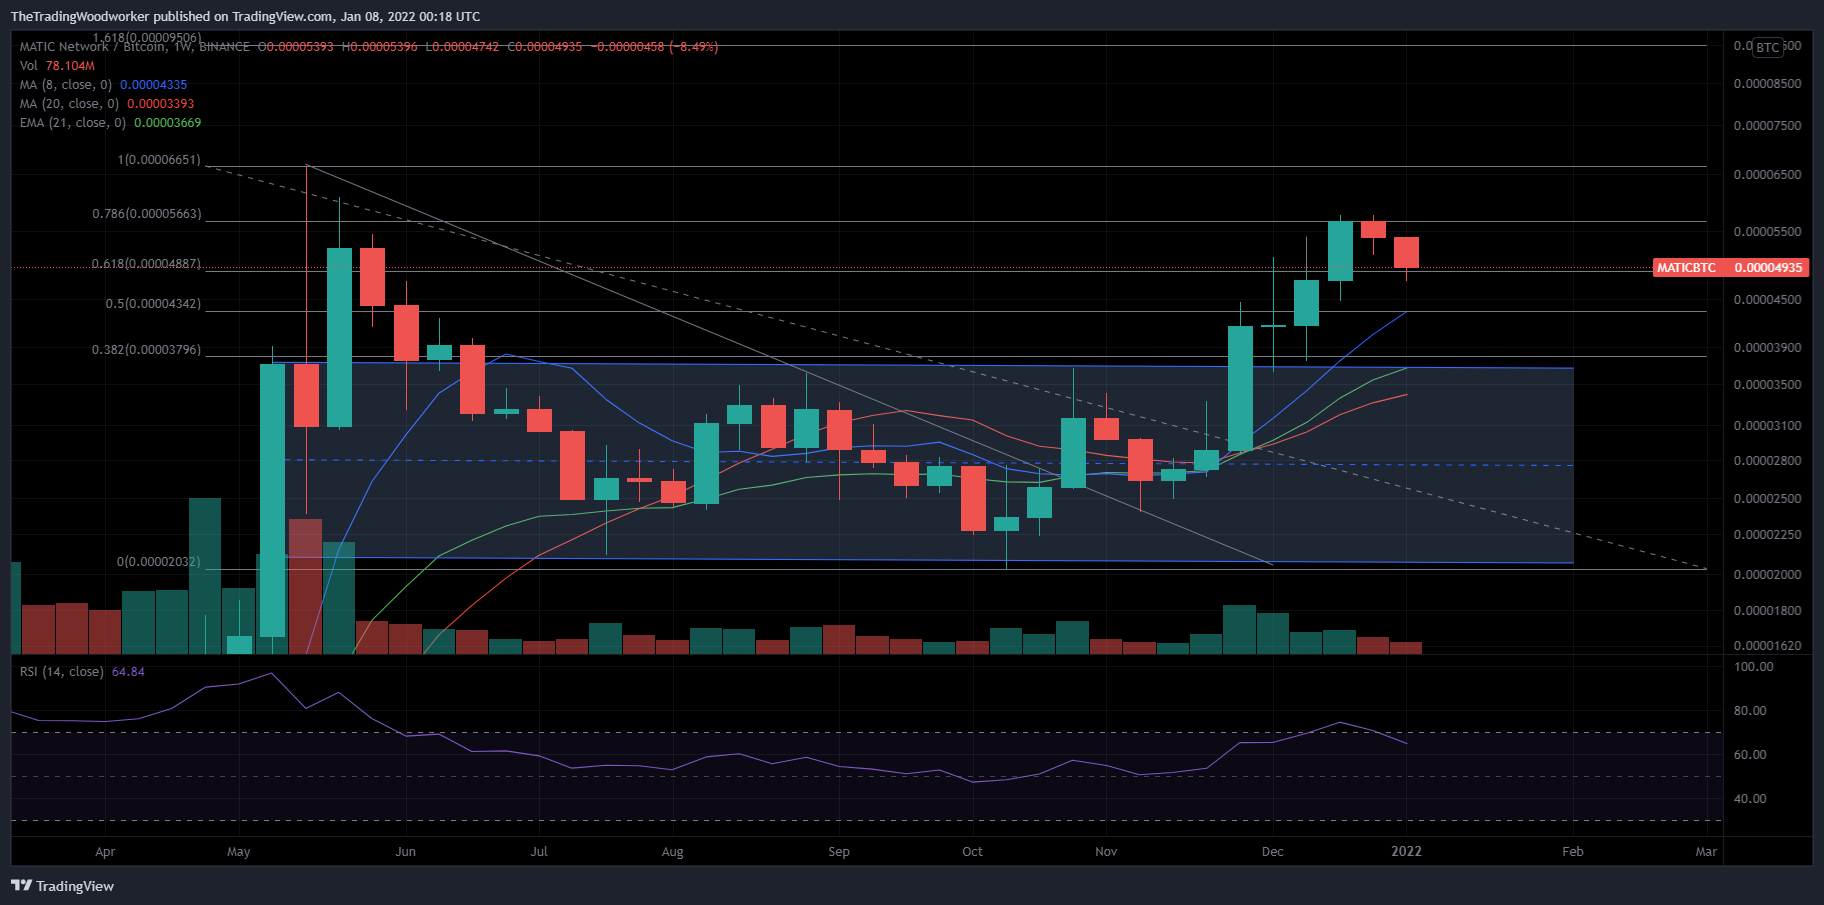The image size is (1824, 905).
Task: Click the Fibonacci 0.5(0.00004342) level label
Action: click(x=153, y=304)
